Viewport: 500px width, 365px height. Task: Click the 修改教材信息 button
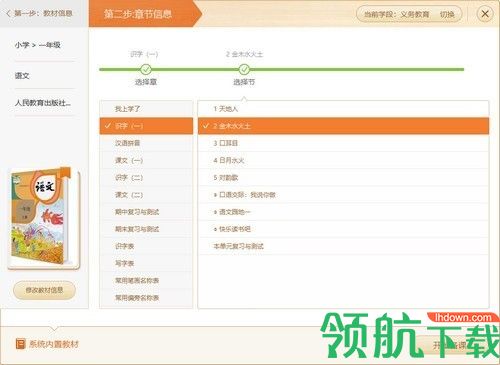tap(44, 290)
